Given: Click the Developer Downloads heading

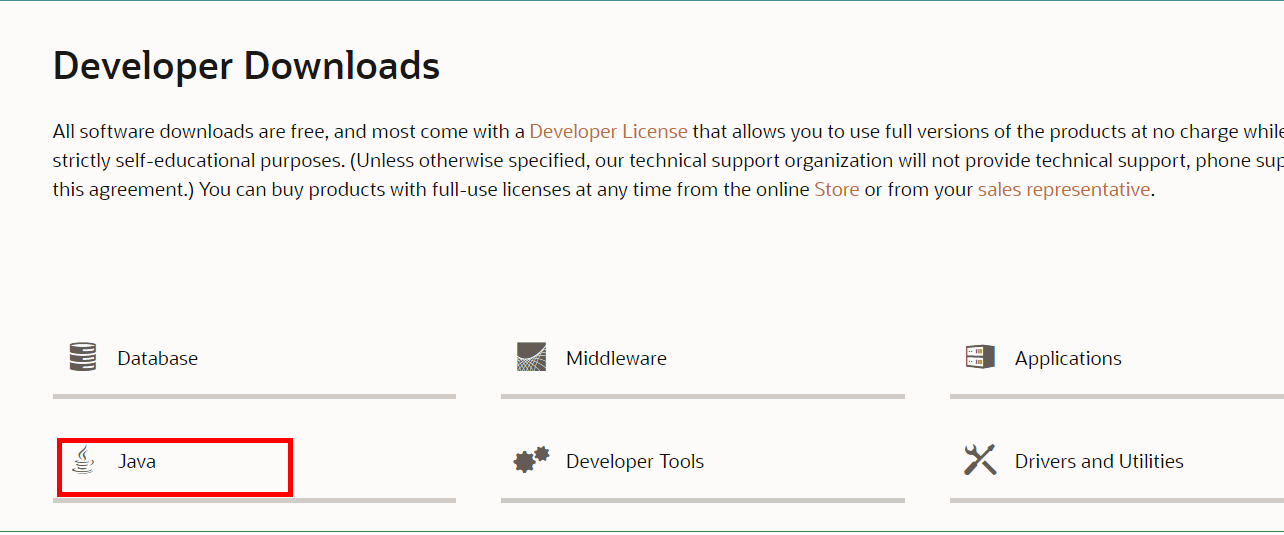Looking at the screenshot, I should click(x=246, y=66).
